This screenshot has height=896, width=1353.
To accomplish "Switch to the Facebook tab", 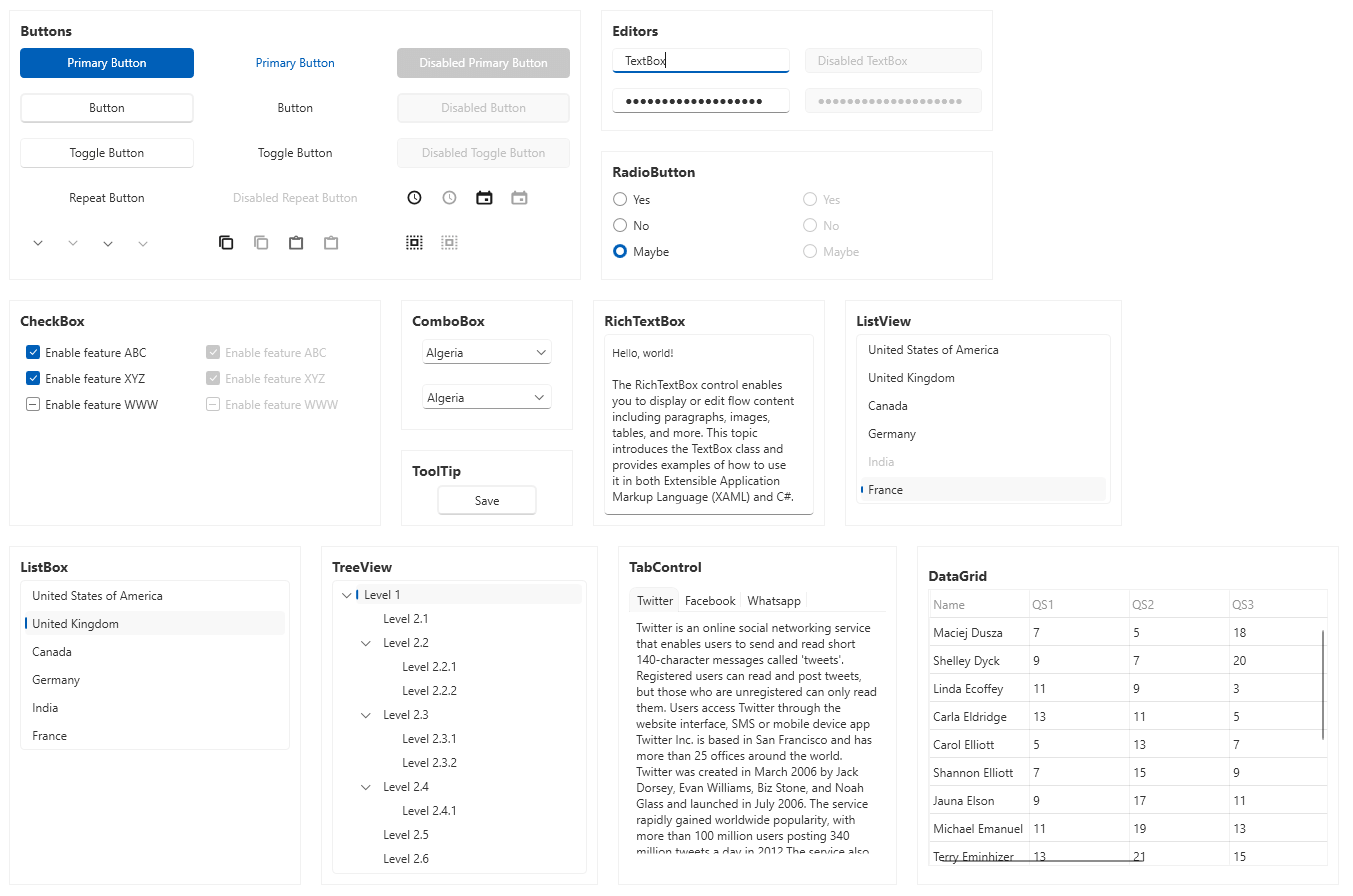I will (710, 601).
